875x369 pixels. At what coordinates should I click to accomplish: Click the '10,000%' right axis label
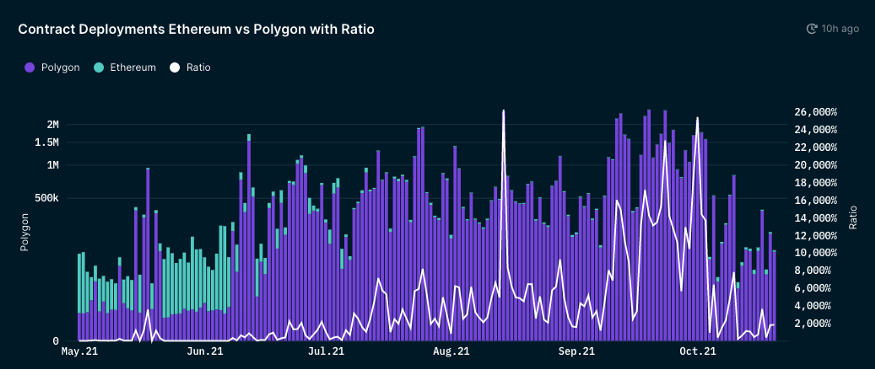[815, 253]
